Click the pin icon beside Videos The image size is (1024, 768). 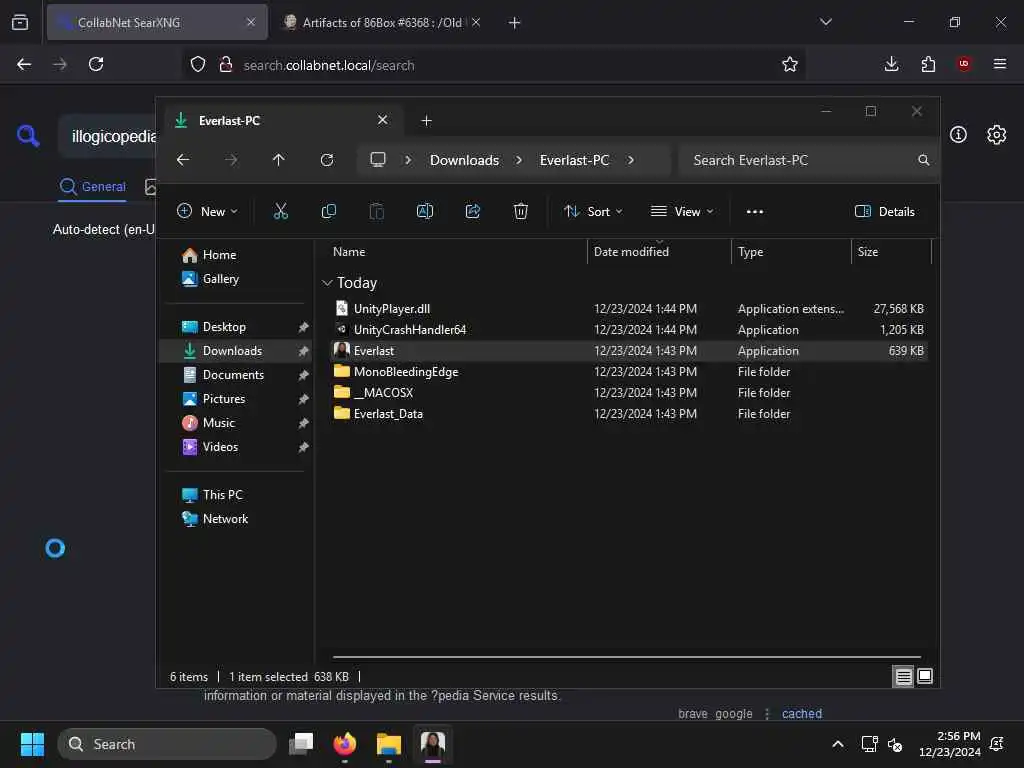coord(303,447)
